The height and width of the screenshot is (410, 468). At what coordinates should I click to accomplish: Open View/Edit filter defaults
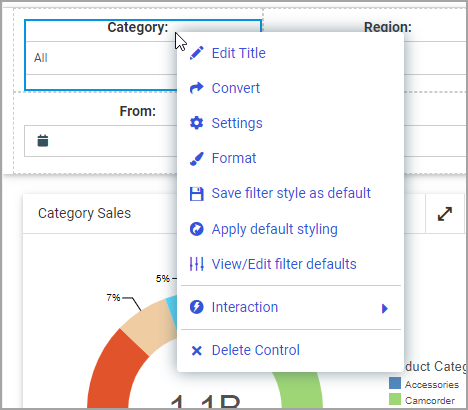(284, 264)
